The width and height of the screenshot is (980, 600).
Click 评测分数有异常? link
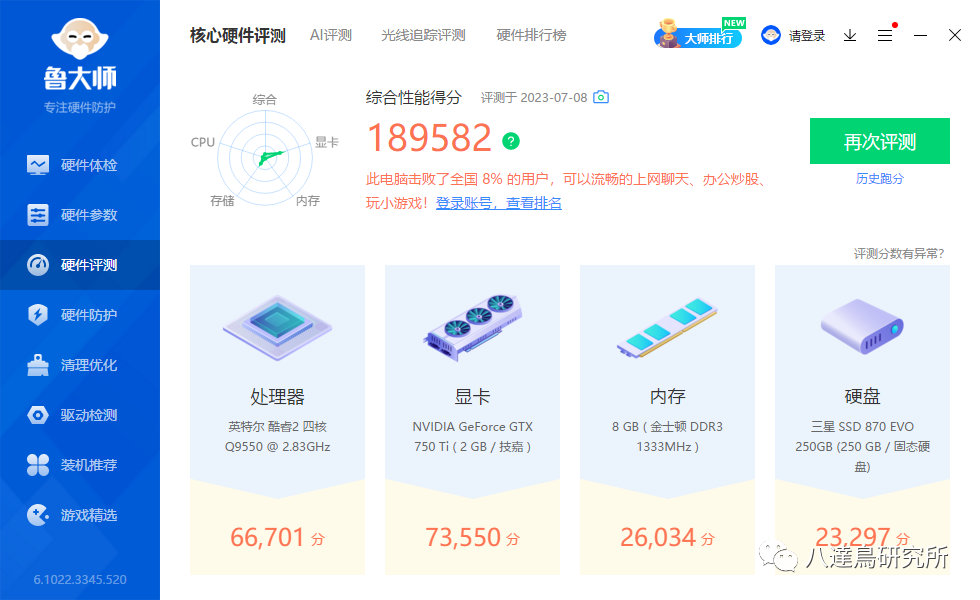(899, 253)
